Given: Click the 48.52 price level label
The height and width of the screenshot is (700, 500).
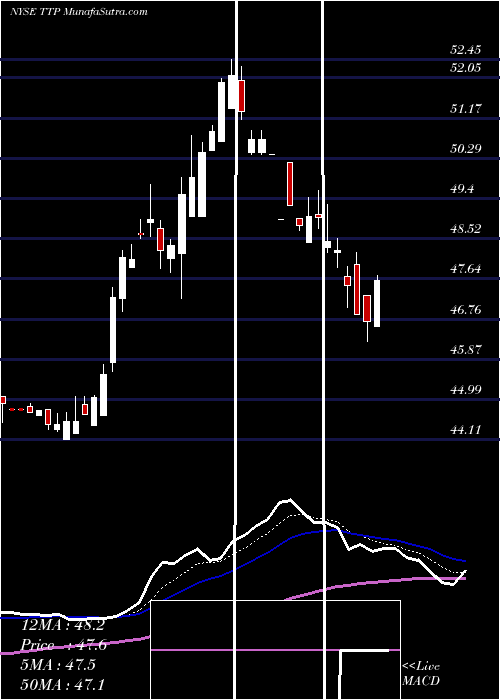Looking at the screenshot, I should click(x=466, y=229).
